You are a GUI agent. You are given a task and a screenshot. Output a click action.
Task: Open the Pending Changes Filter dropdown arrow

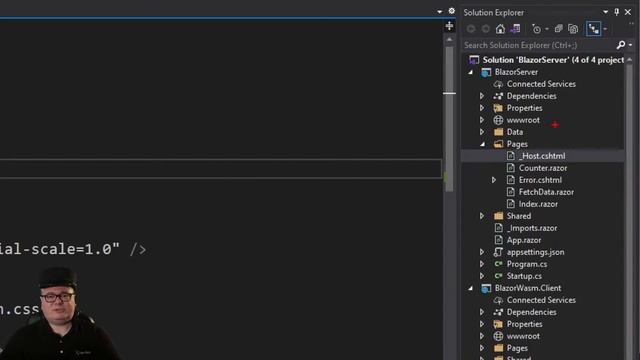547,29
